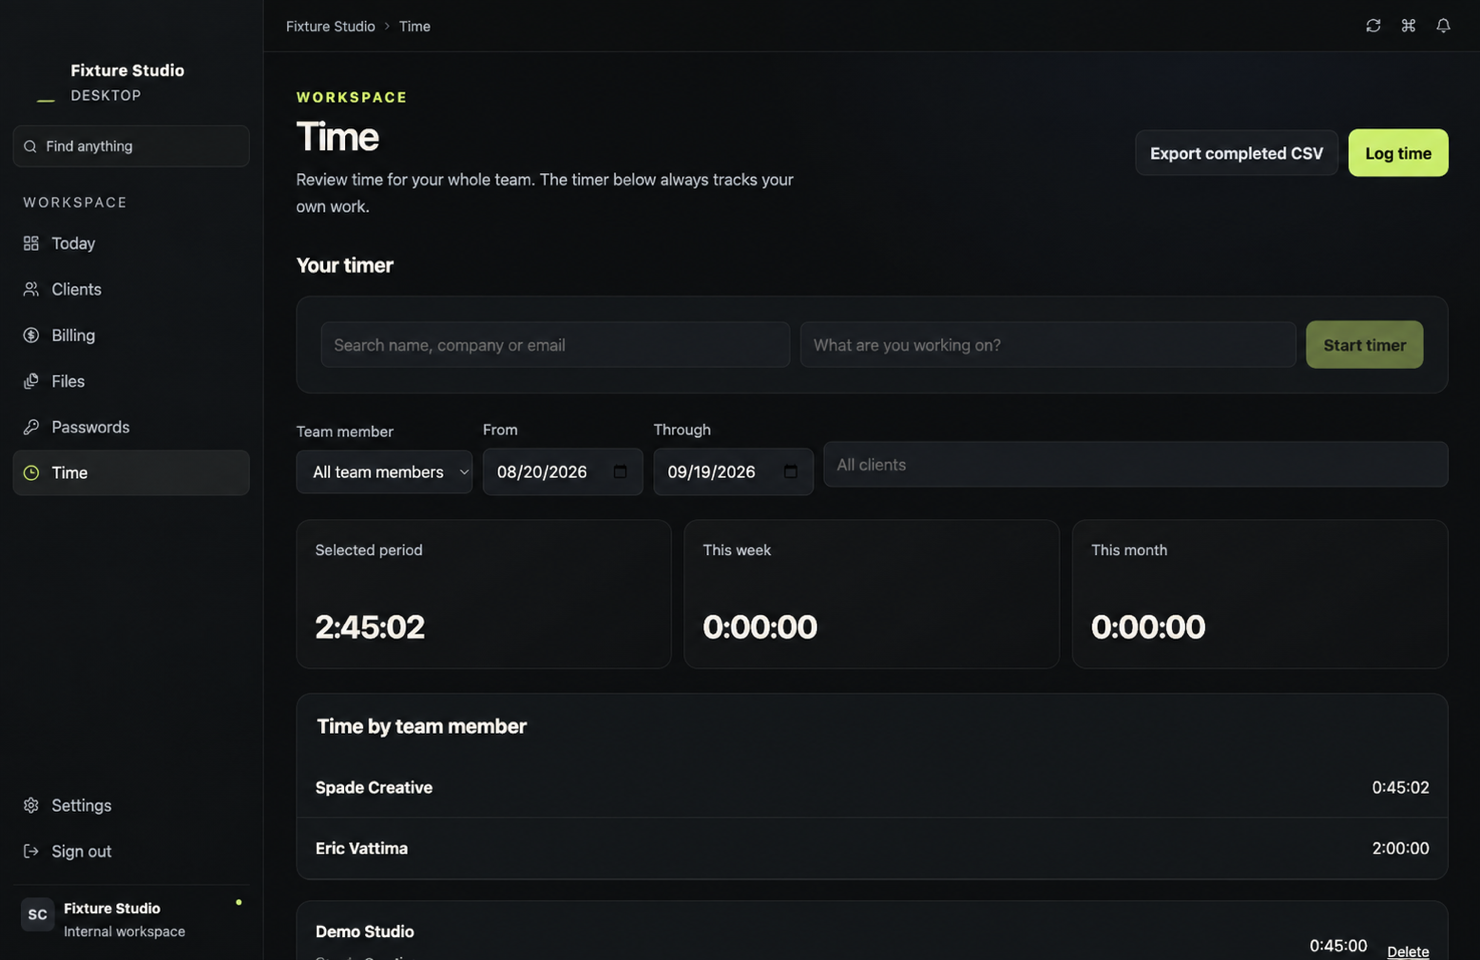
Task: Click the Time clock icon
Action: (31, 473)
